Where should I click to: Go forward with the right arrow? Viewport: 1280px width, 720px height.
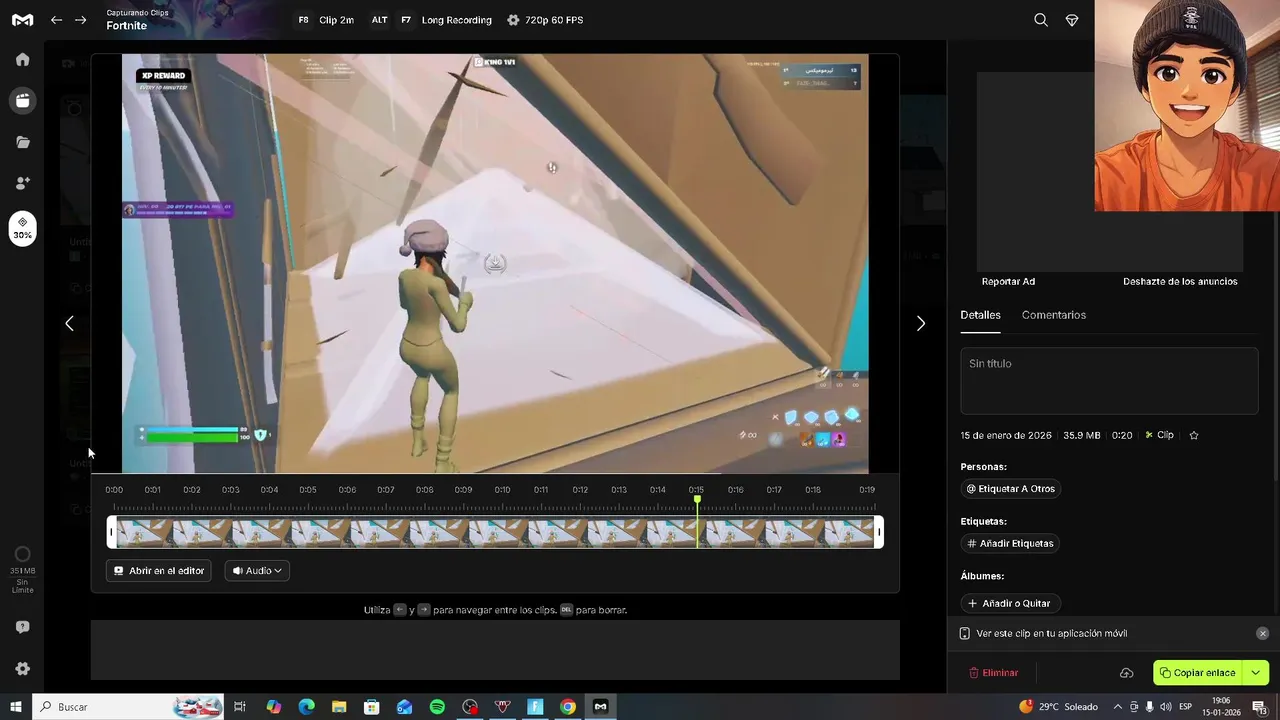pyautogui.click(x=81, y=20)
